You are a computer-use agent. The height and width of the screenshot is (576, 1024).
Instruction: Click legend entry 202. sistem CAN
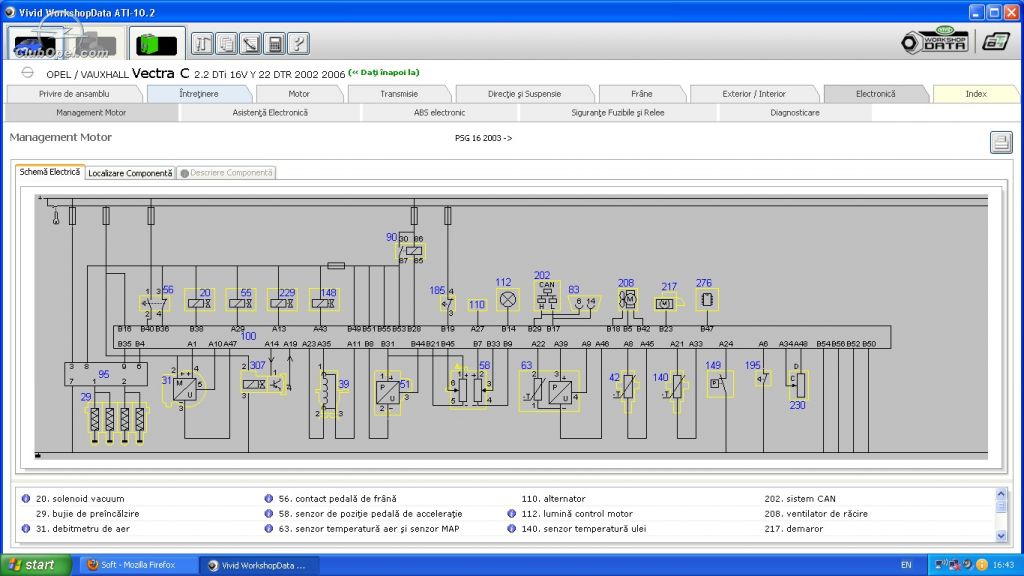[x=800, y=499]
